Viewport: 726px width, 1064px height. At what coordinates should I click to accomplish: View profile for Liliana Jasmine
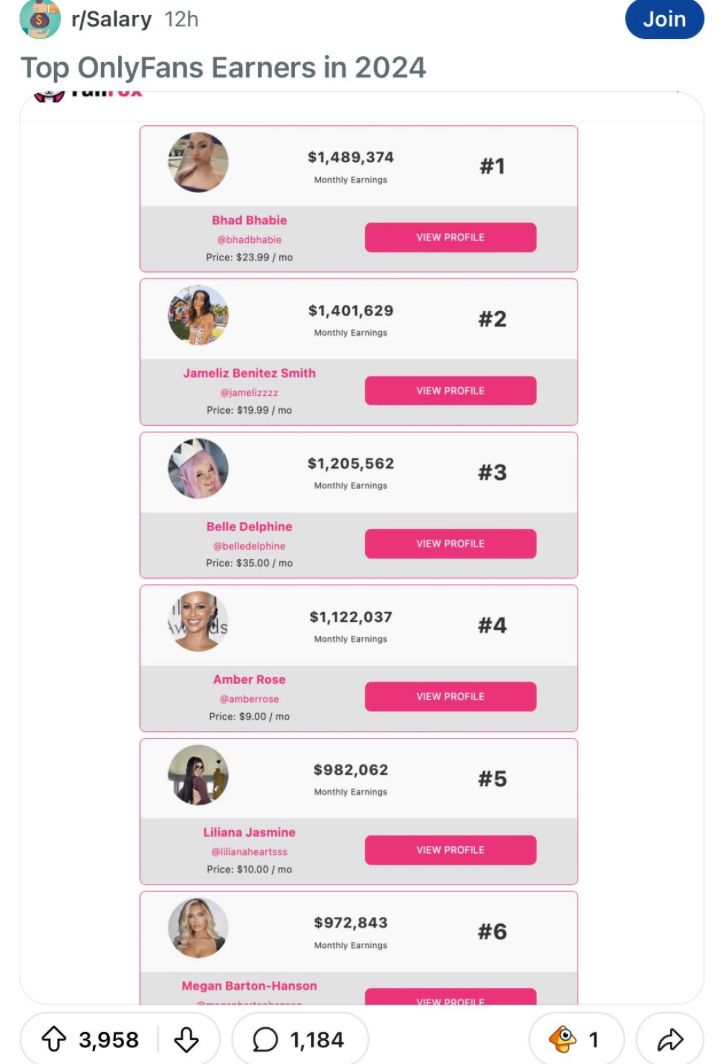[450, 850]
